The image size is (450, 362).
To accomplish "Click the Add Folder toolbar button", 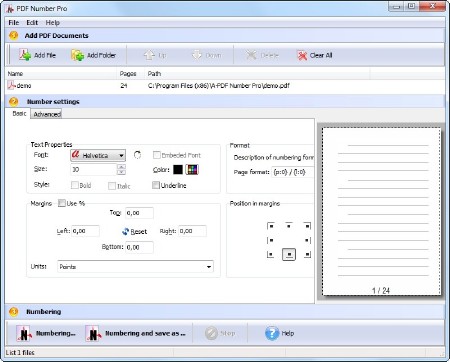I will pyautogui.click(x=93, y=55).
